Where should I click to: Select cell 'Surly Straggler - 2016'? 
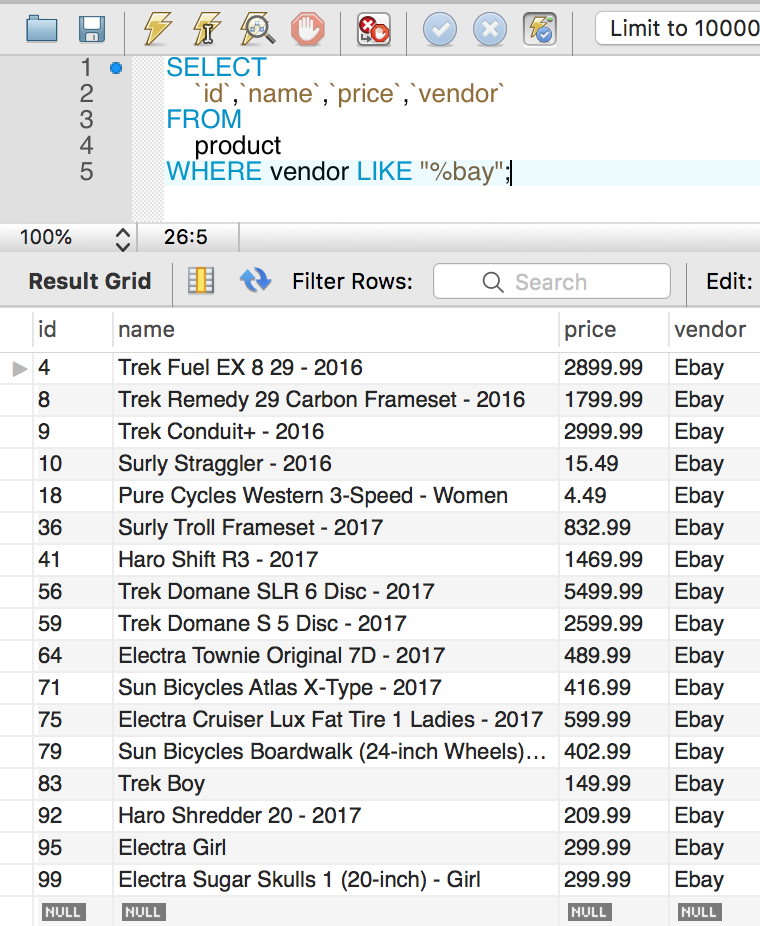(335, 464)
